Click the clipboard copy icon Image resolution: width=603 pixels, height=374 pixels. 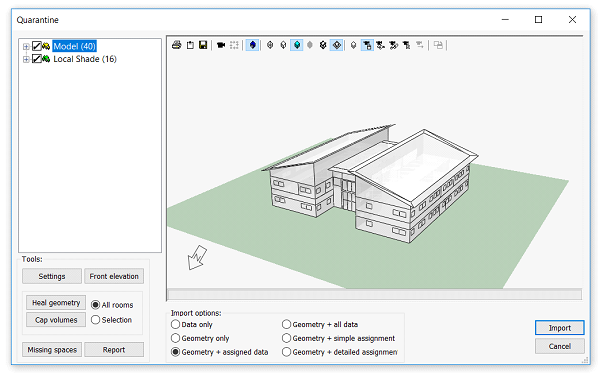coord(190,45)
